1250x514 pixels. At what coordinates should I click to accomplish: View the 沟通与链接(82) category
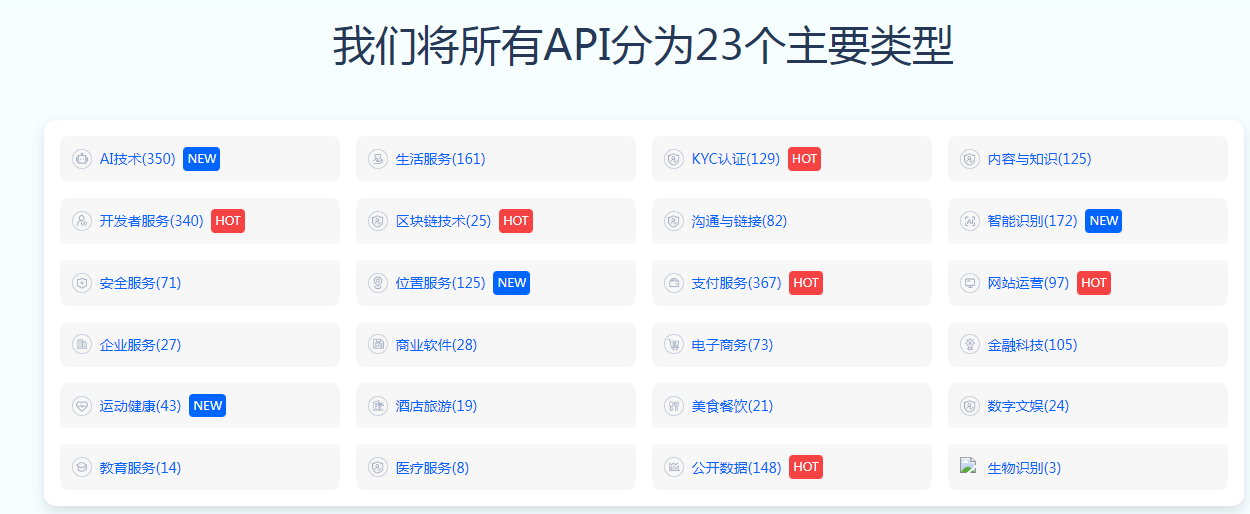click(x=740, y=221)
